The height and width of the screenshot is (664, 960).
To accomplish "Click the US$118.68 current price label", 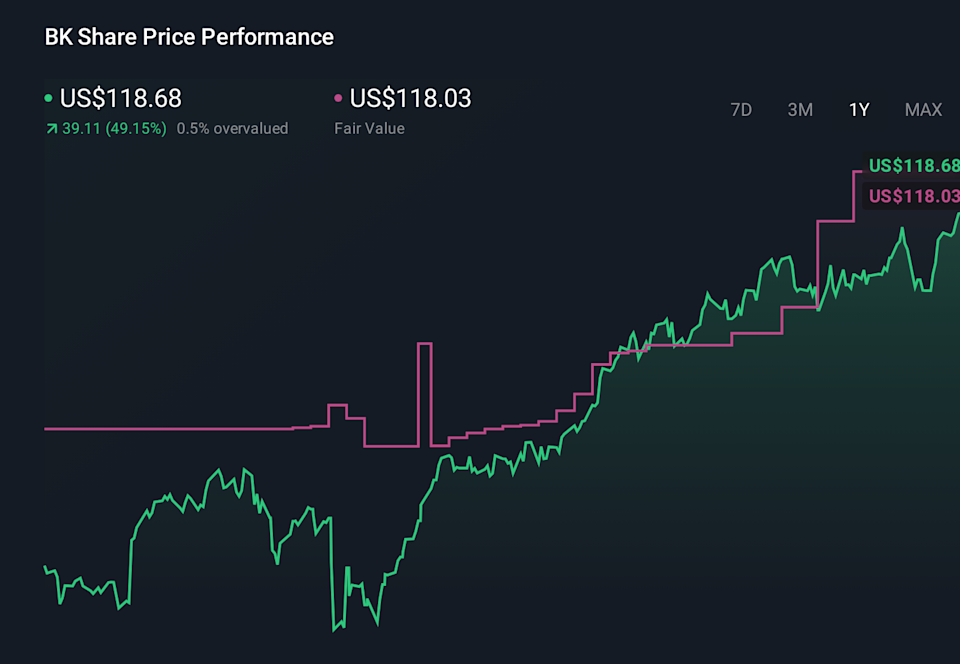I will pos(120,98).
